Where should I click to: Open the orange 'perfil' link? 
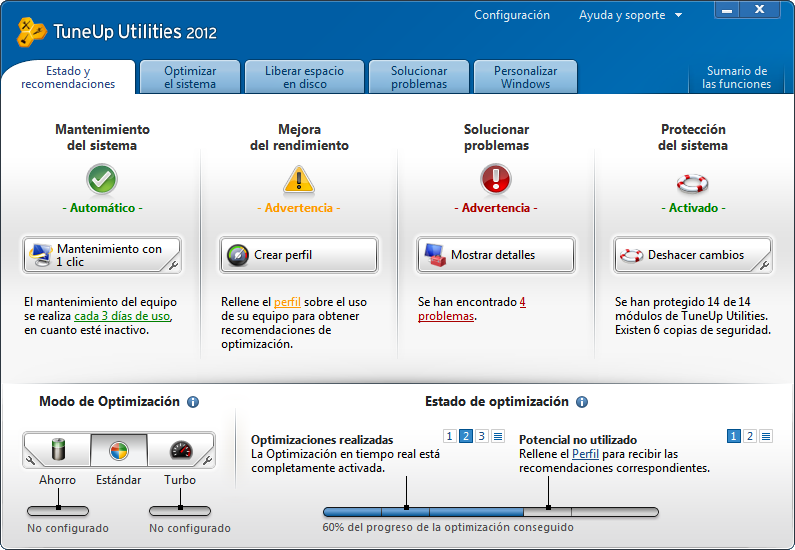[x=287, y=302]
